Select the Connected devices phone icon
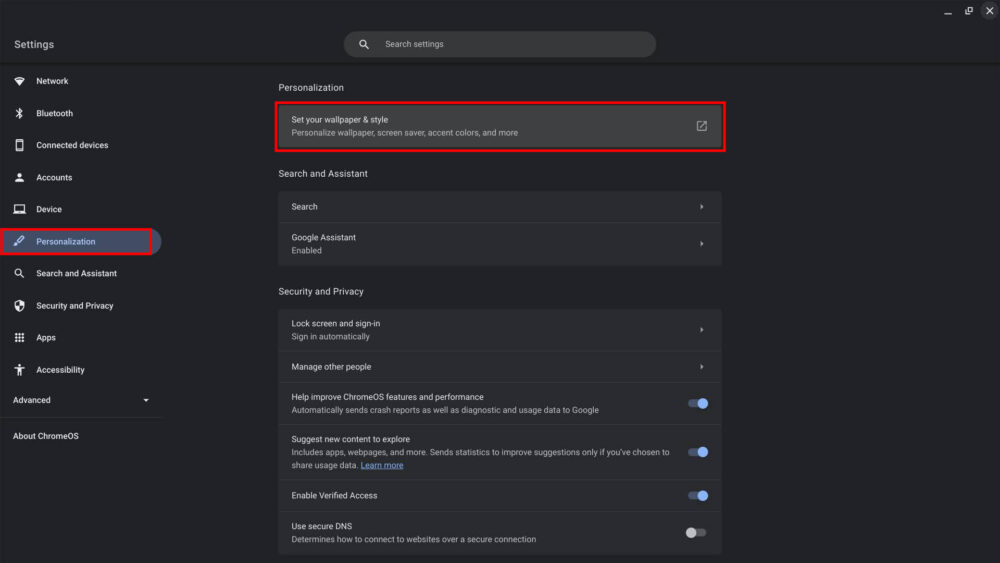The image size is (1000, 563). (19, 145)
